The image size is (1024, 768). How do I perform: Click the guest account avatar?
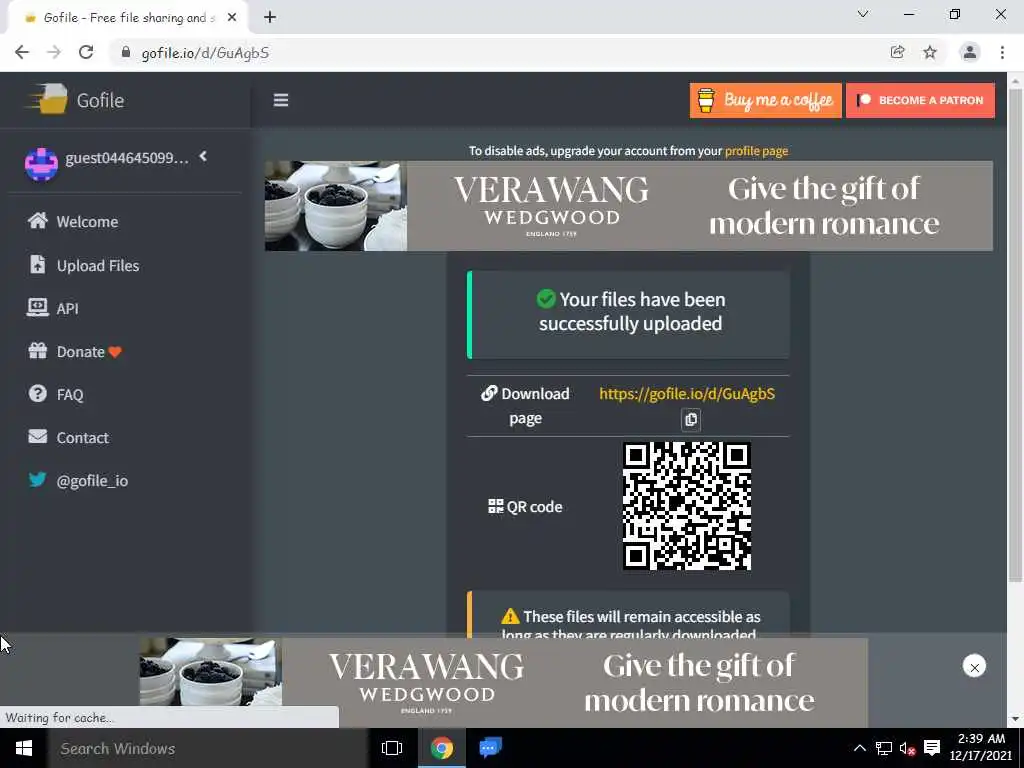41,163
